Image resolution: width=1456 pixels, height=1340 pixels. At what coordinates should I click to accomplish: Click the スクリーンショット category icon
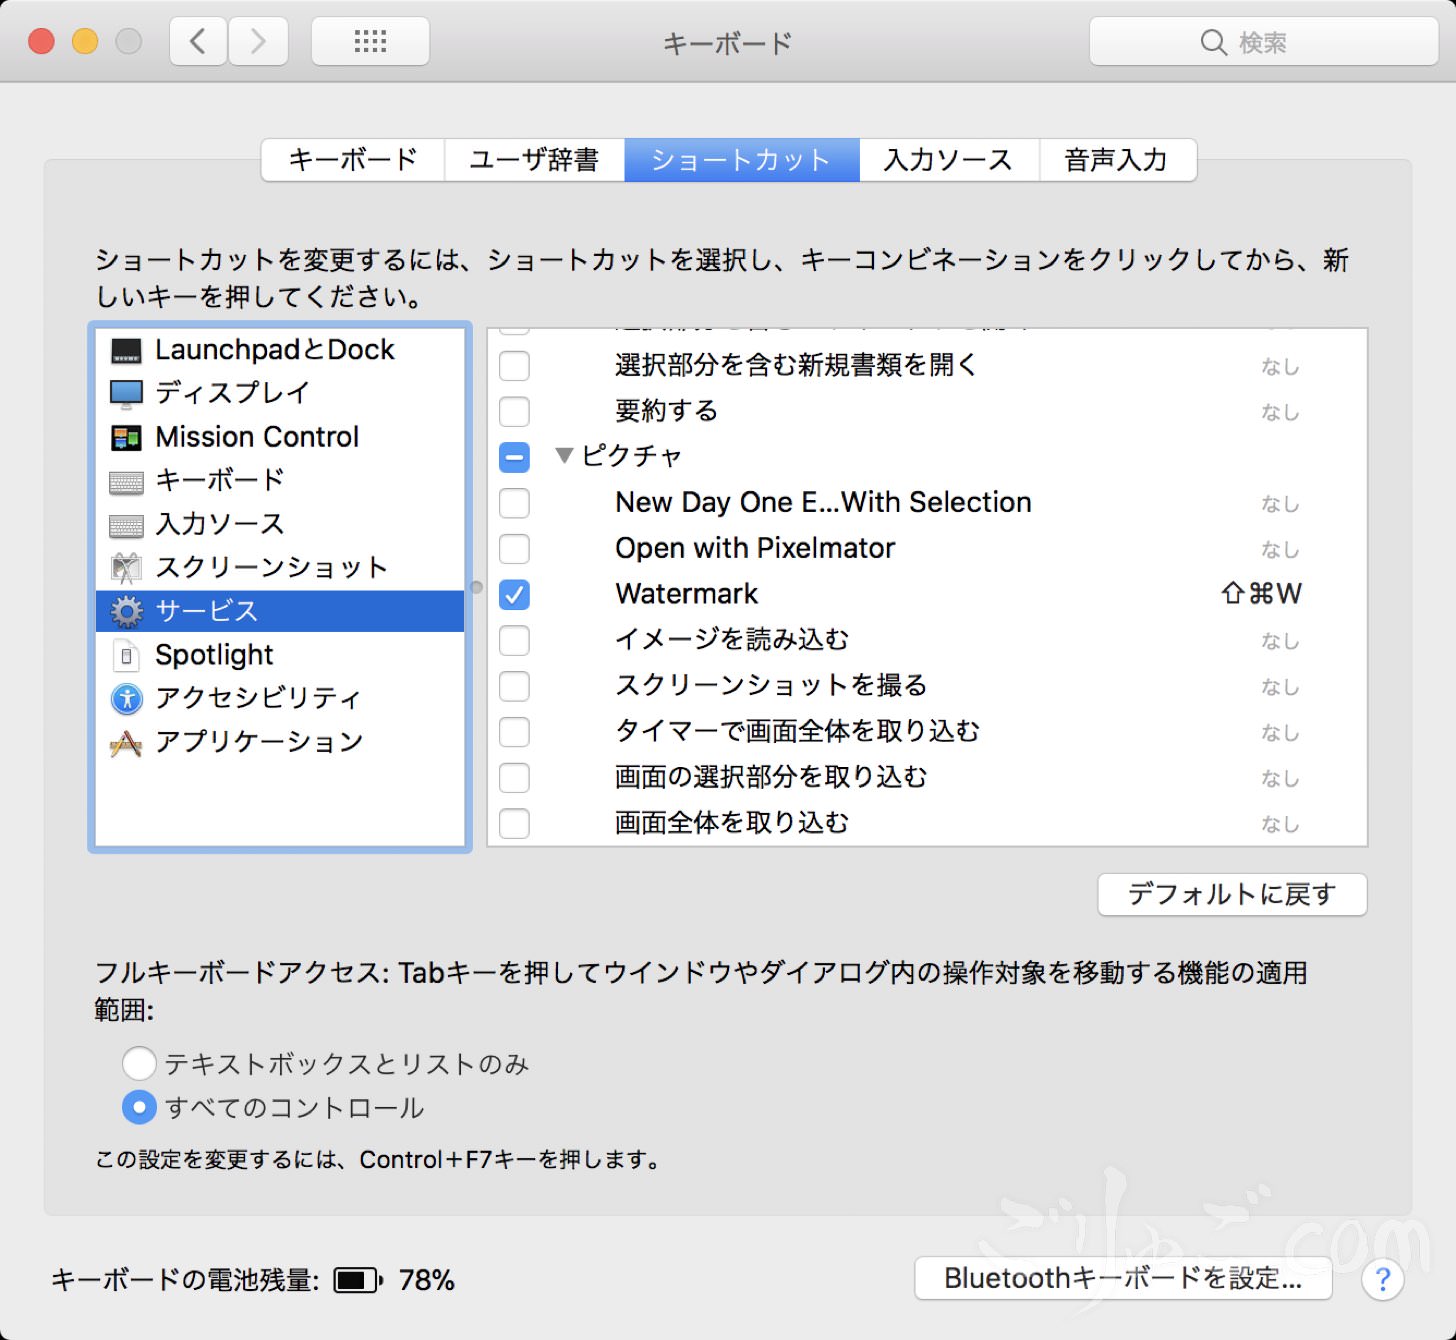[x=126, y=568]
